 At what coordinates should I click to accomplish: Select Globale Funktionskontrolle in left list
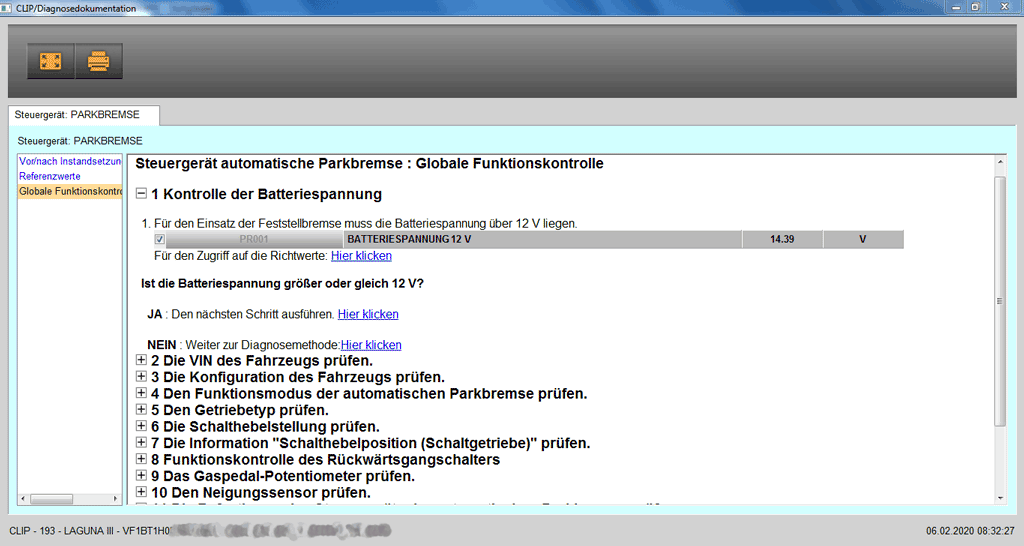[x=70, y=191]
